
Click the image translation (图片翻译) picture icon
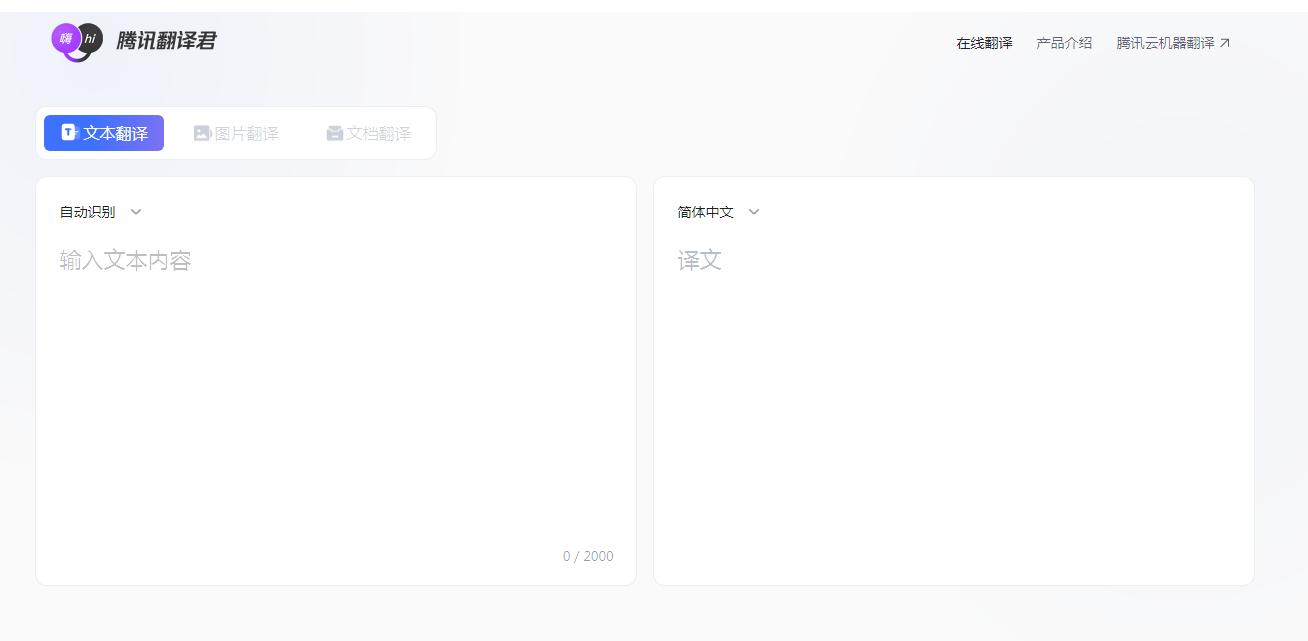203,132
